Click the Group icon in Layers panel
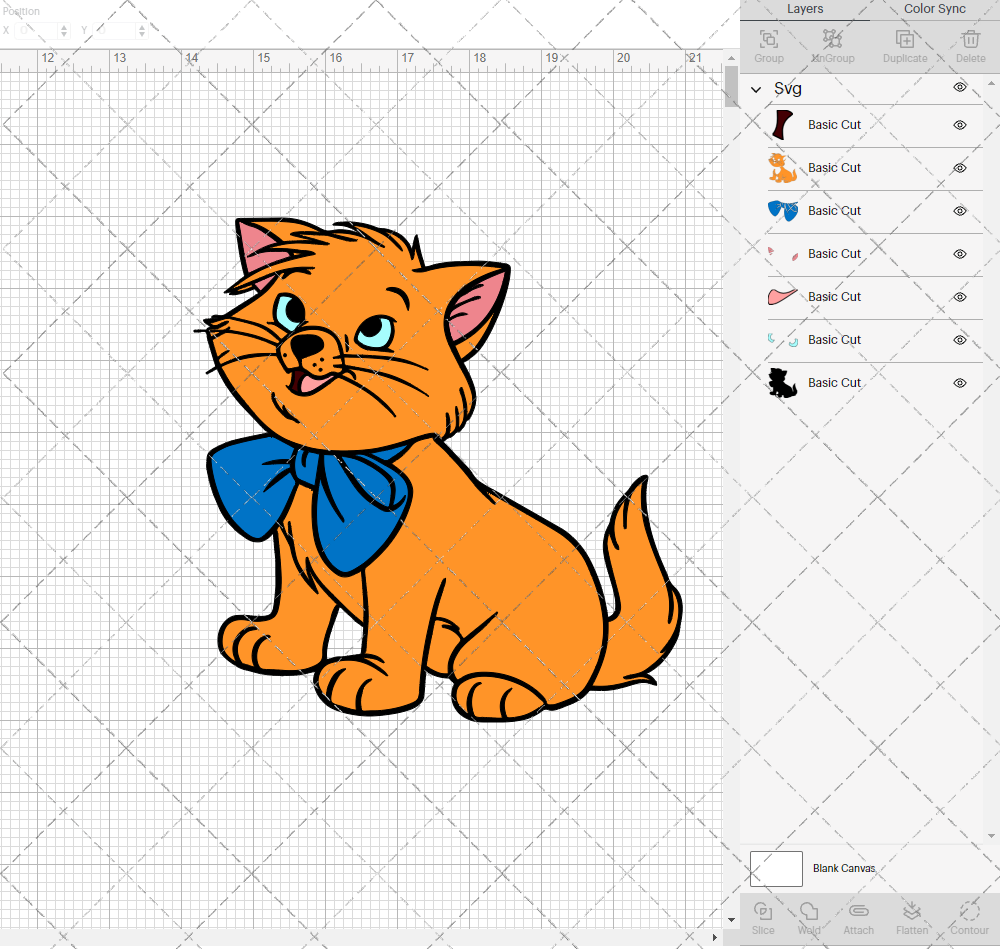The width and height of the screenshot is (1000, 949). click(768, 45)
